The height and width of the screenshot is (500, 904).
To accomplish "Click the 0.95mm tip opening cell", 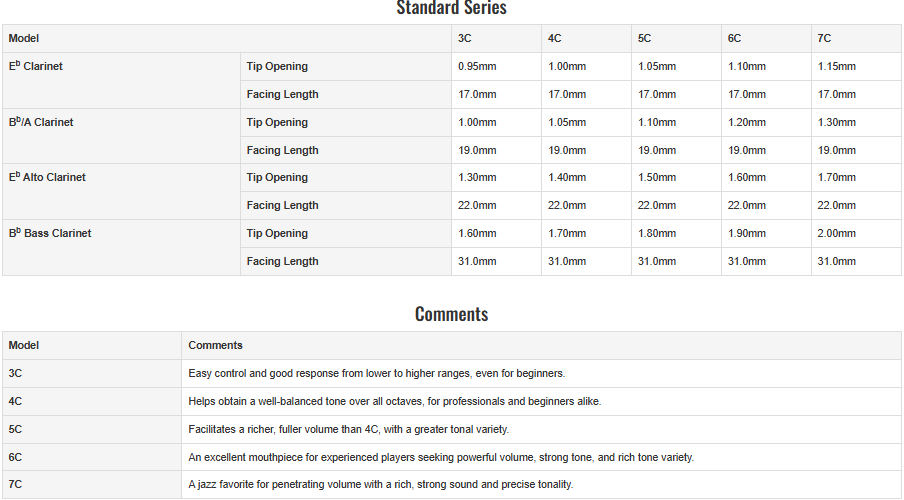I will point(477,66).
